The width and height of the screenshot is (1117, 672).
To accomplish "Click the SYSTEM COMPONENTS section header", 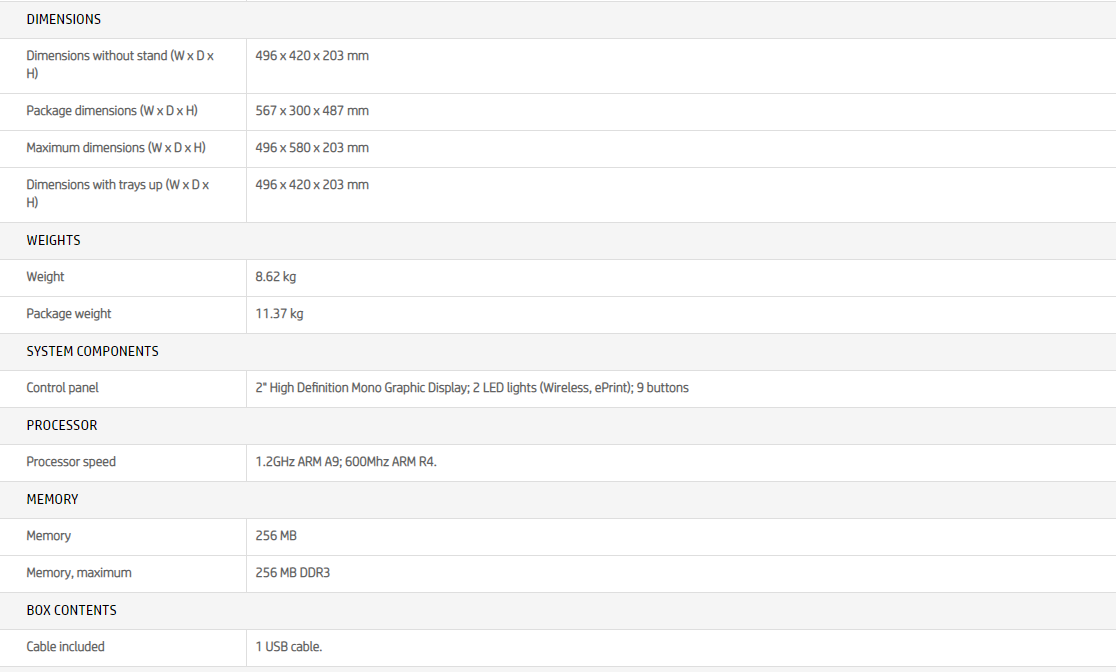I will [92, 351].
